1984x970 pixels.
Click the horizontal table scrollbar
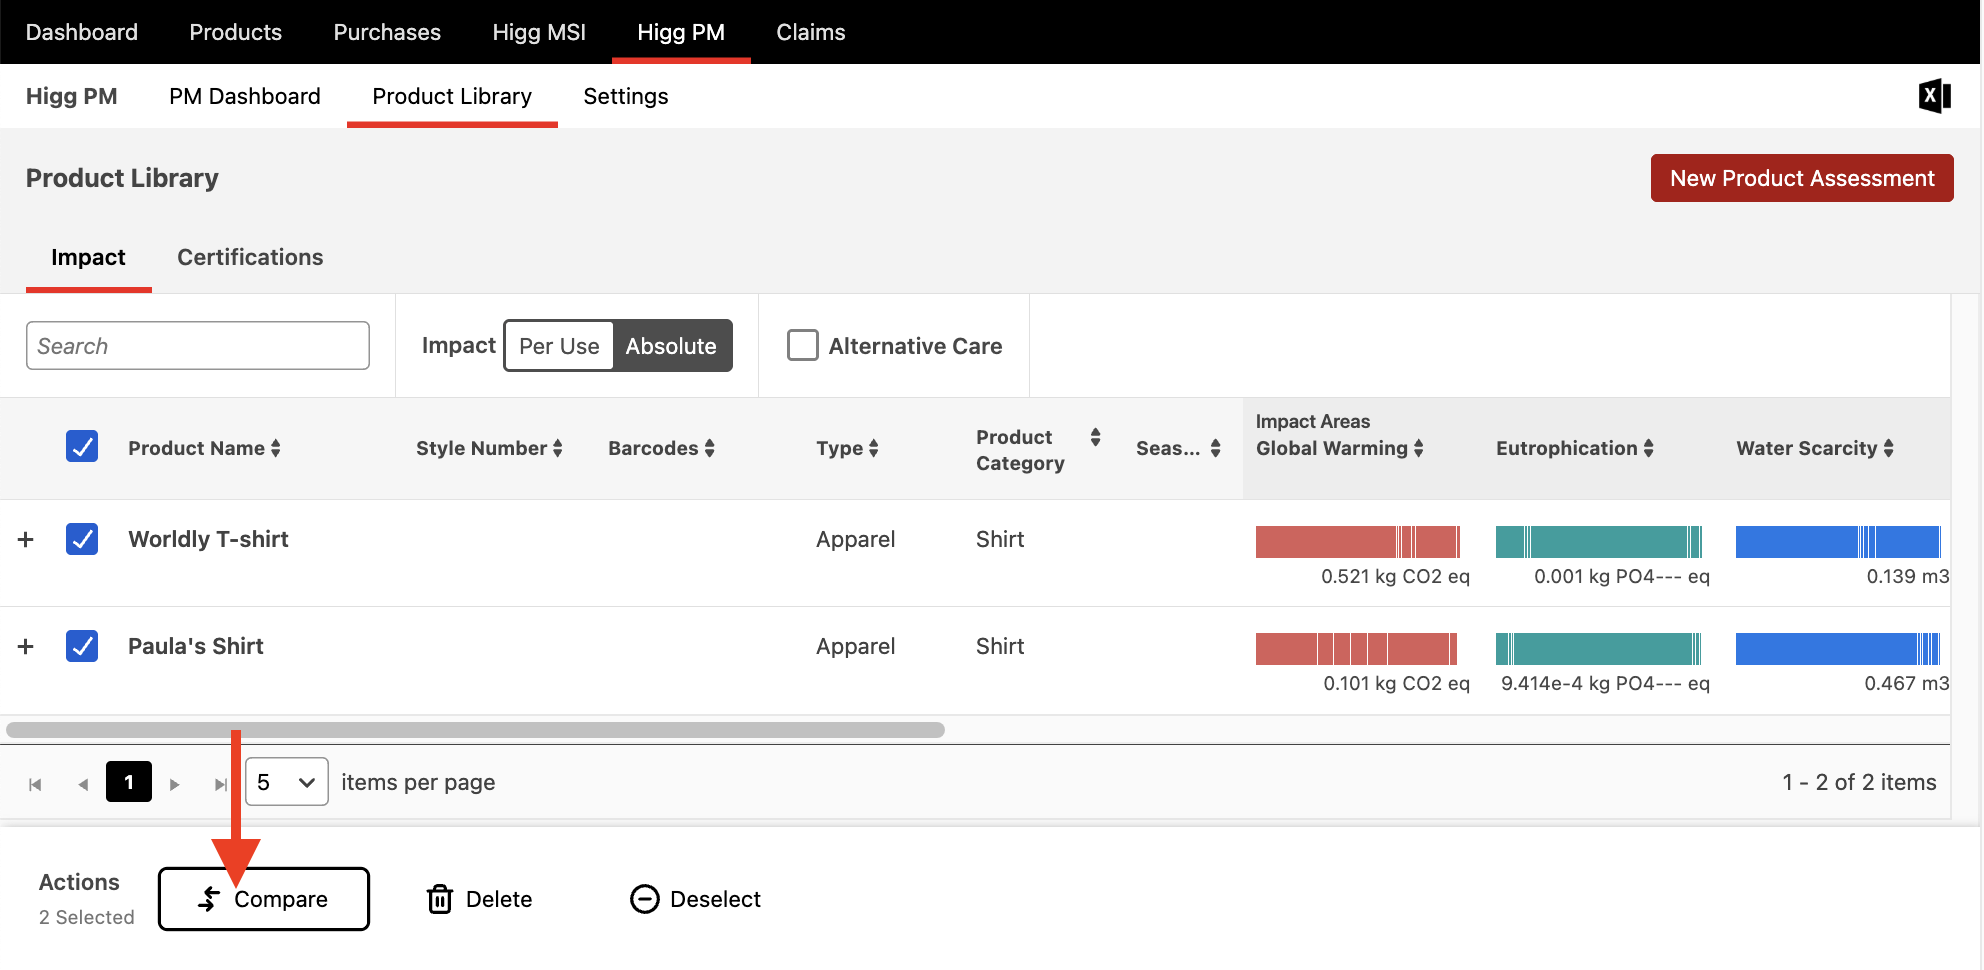point(475,730)
